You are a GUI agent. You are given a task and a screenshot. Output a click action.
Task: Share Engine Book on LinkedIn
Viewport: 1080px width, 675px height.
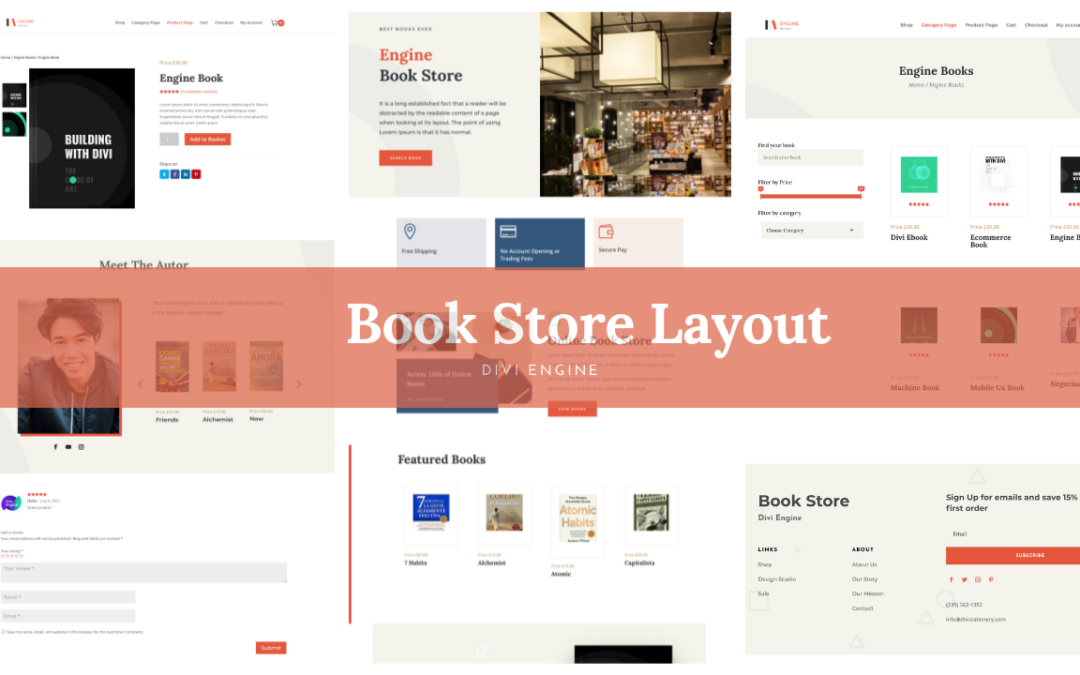185,174
